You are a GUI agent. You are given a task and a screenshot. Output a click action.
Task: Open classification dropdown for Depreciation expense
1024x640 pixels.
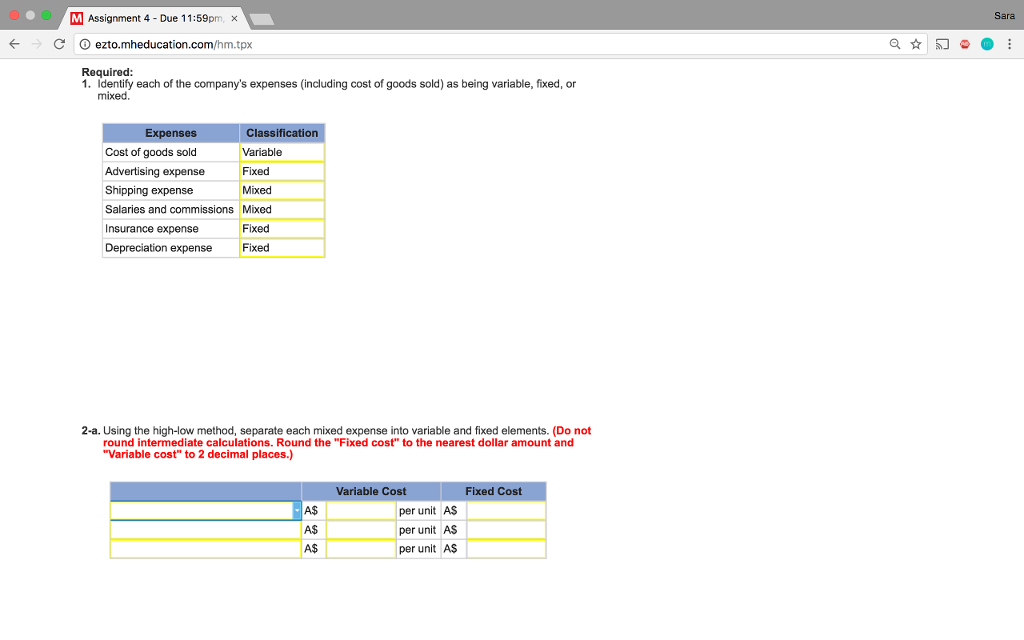281,248
